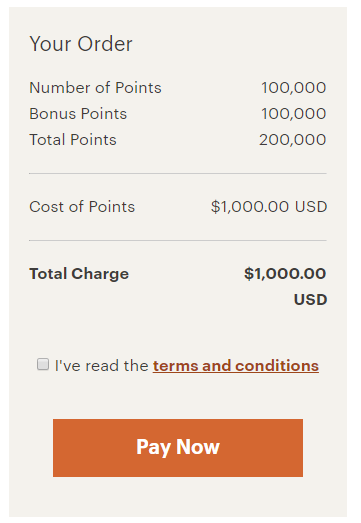
Task: Click the divider line above Cost of Points
Action: tap(178, 173)
